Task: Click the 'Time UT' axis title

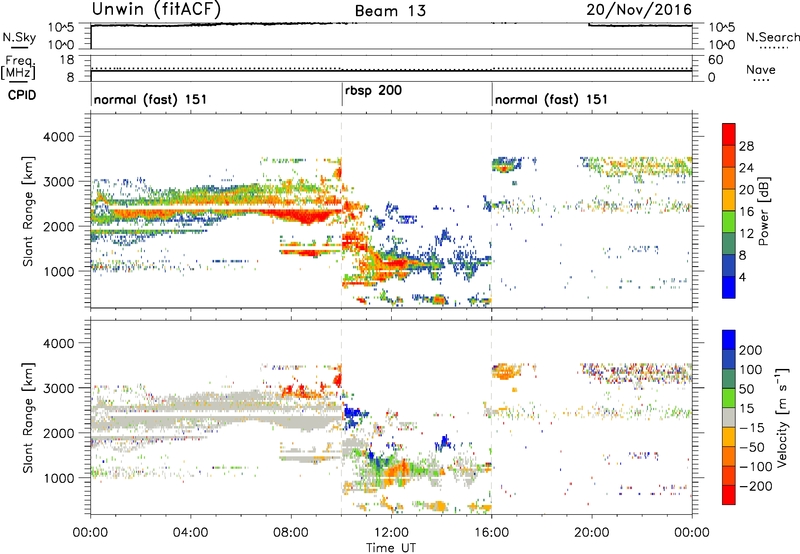Action: tap(391, 547)
